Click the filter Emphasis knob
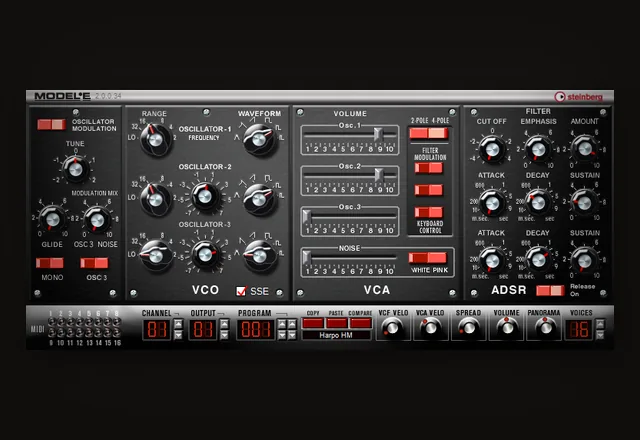The image size is (640, 440). click(538, 149)
